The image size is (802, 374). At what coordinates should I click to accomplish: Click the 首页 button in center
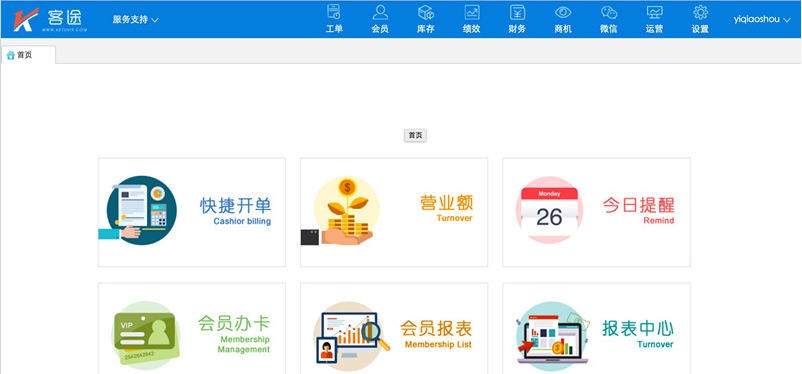click(415, 136)
